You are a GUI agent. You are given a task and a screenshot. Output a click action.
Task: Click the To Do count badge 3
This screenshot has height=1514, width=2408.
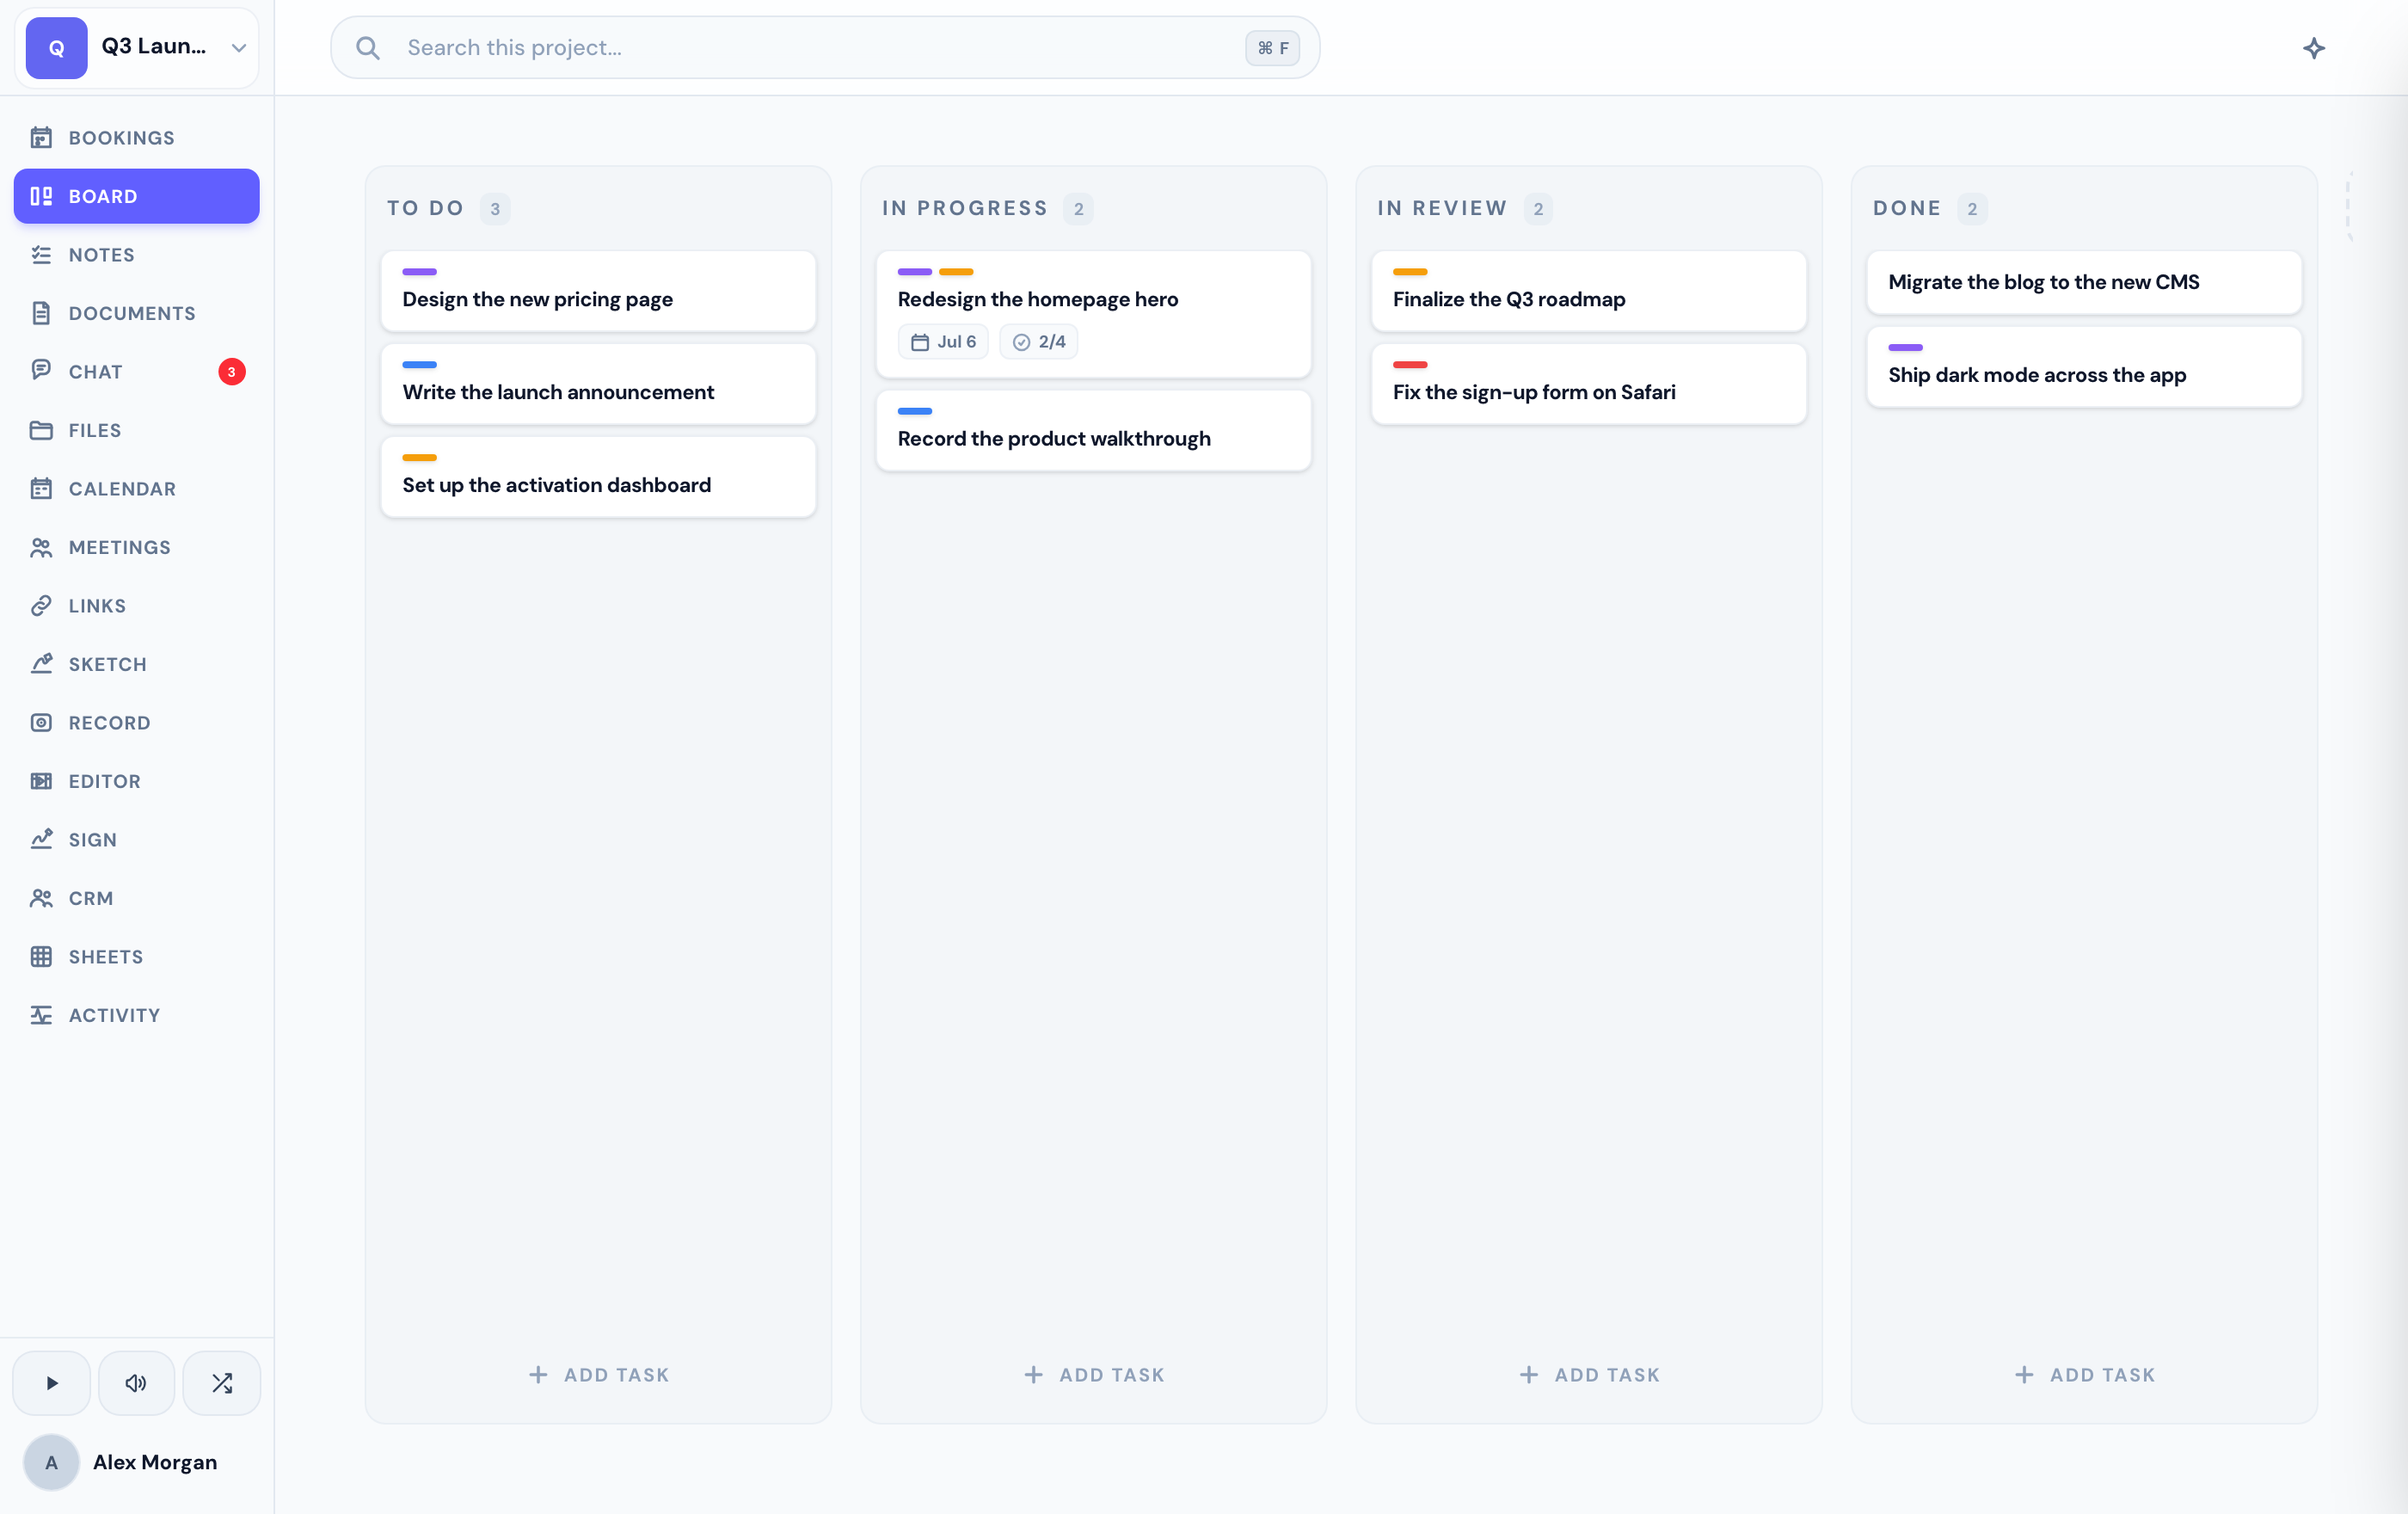tap(495, 209)
